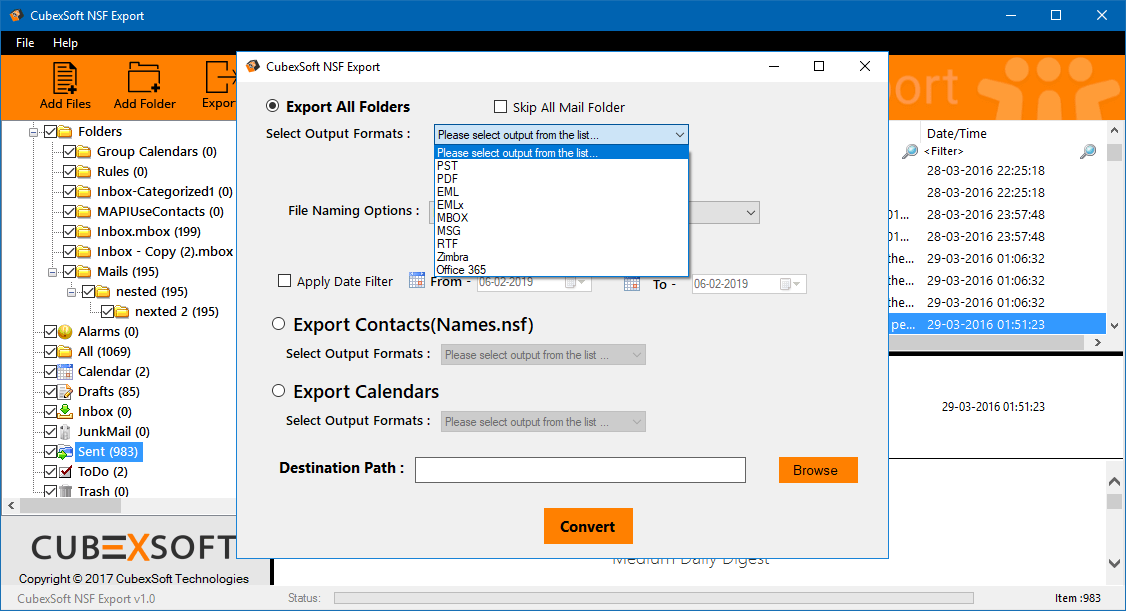Select the All (1069) folder icon
The height and width of the screenshot is (611, 1126).
pyautogui.click(x=65, y=352)
